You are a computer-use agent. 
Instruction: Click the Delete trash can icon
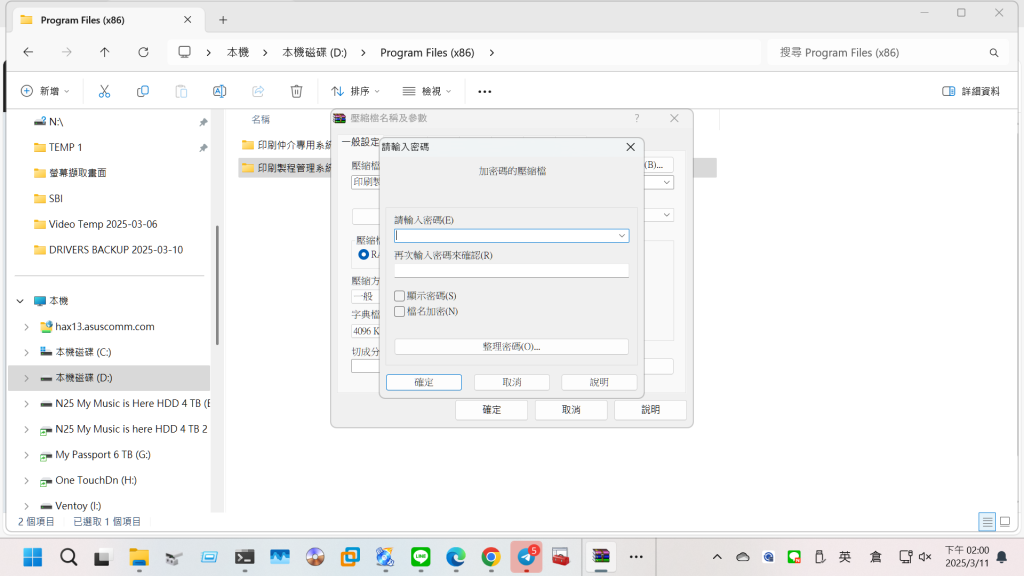point(296,91)
